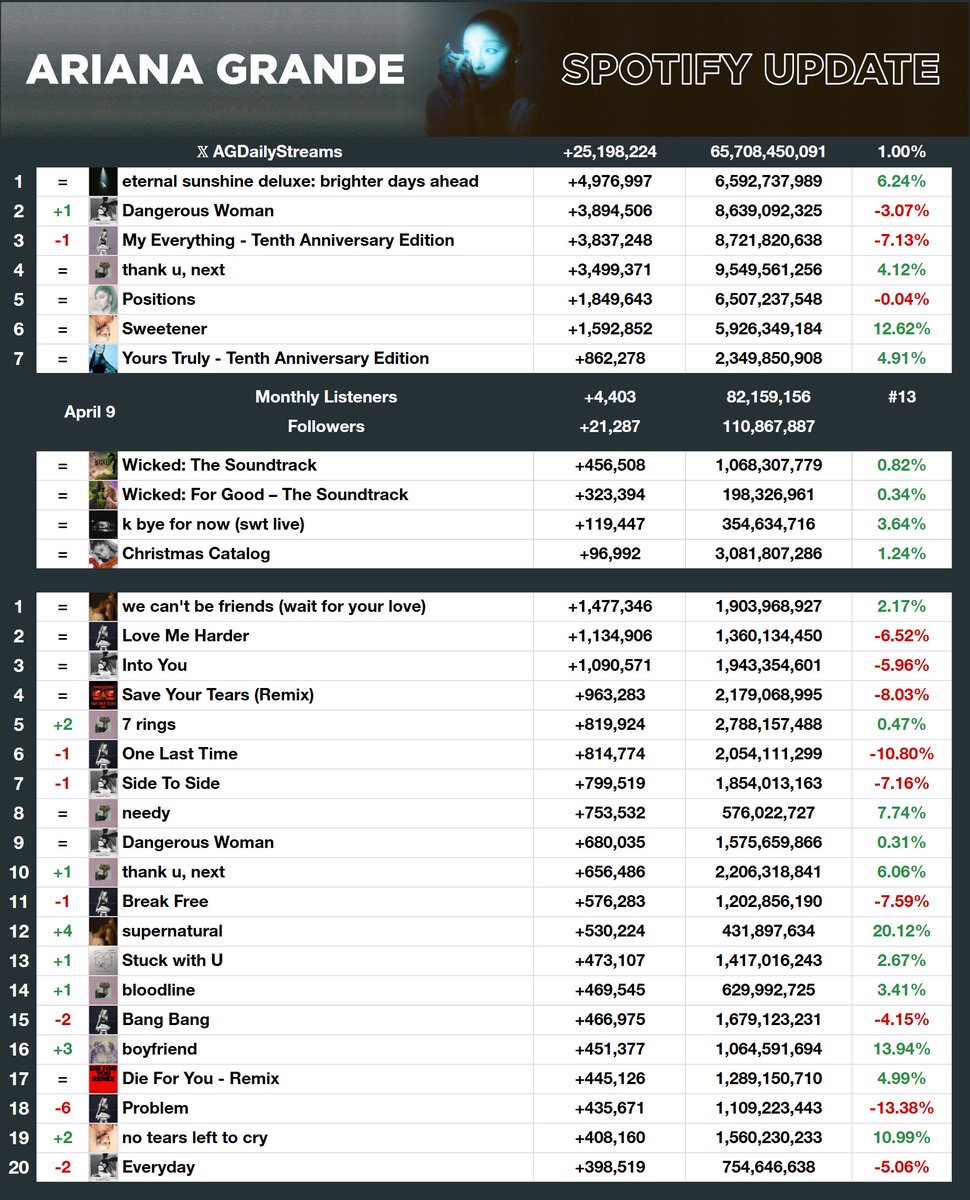Click the monthly listeners count 82,159,156

pyautogui.click(x=768, y=397)
